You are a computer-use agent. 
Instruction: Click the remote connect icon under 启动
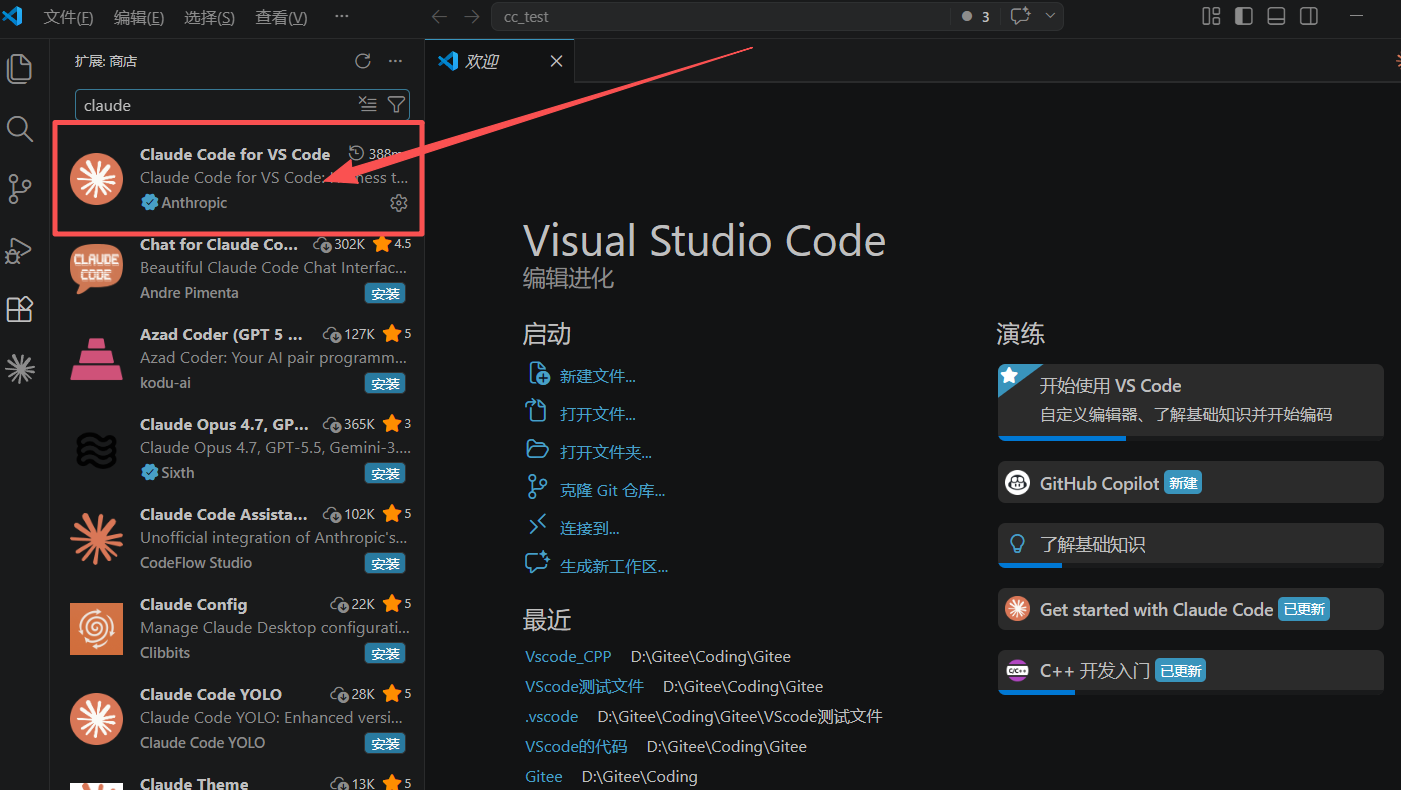[538, 525]
